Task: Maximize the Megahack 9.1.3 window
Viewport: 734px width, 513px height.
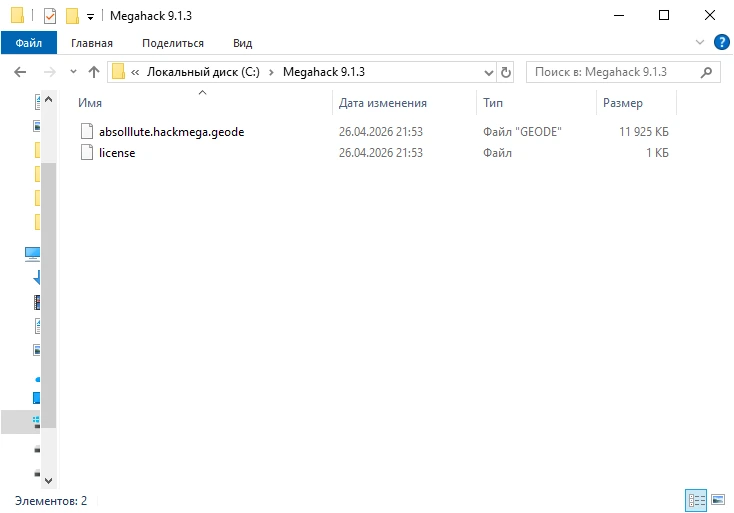Action: click(664, 15)
